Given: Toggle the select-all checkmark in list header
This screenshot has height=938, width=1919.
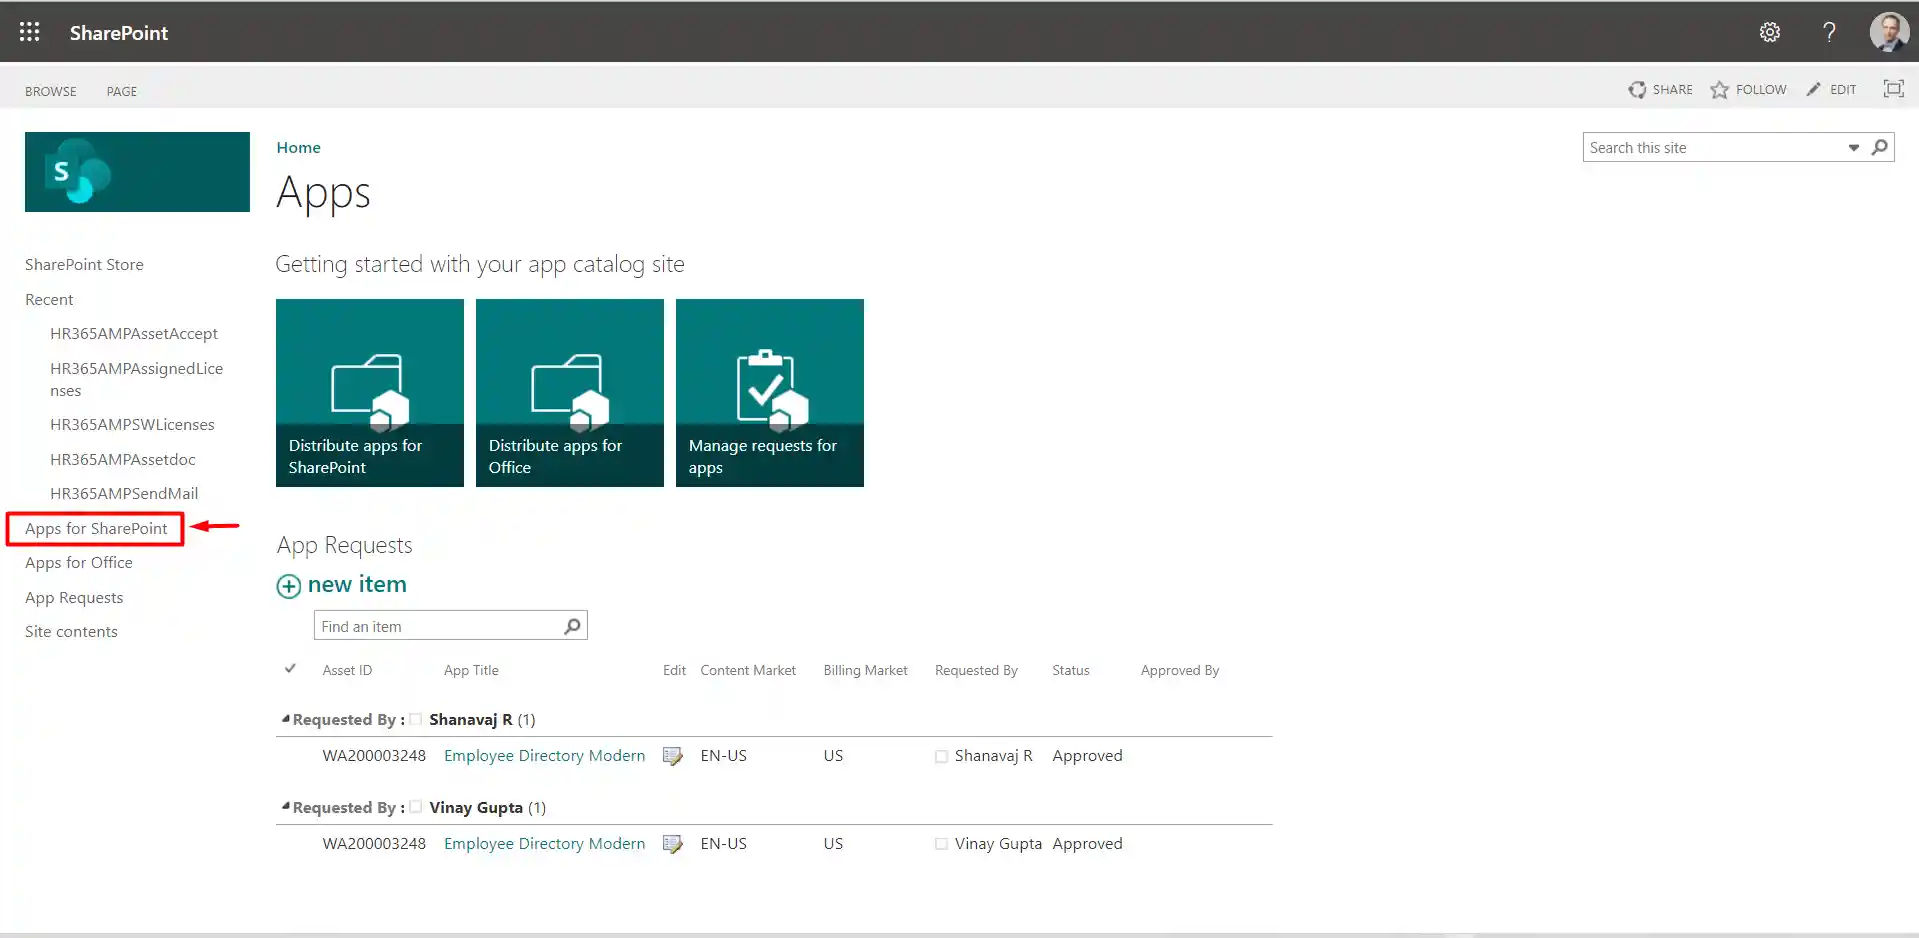Looking at the screenshot, I should tap(290, 669).
